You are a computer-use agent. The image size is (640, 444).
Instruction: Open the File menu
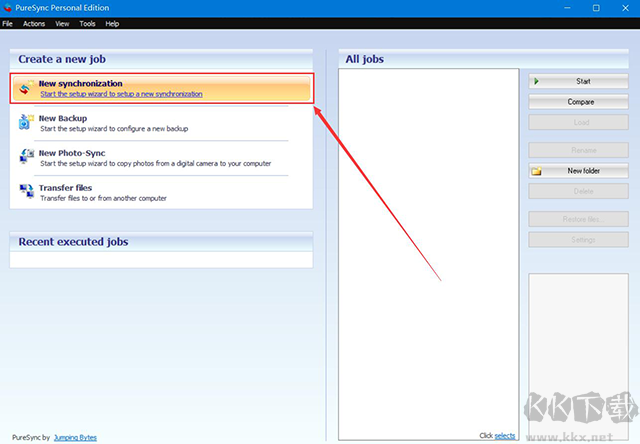pyautogui.click(x=7, y=24)
